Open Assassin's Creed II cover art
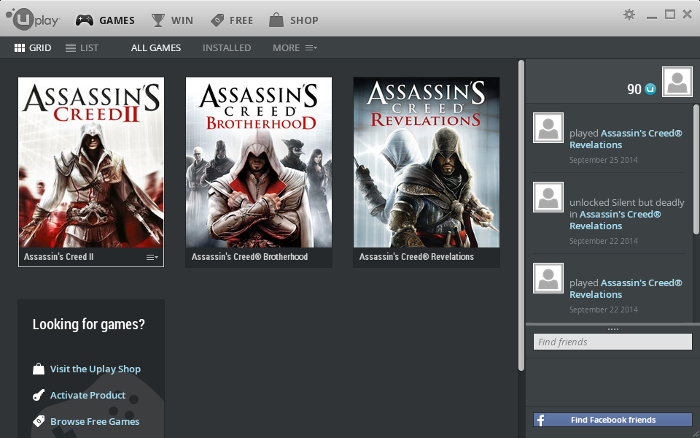The image size is (700, 438). [91, 163]
